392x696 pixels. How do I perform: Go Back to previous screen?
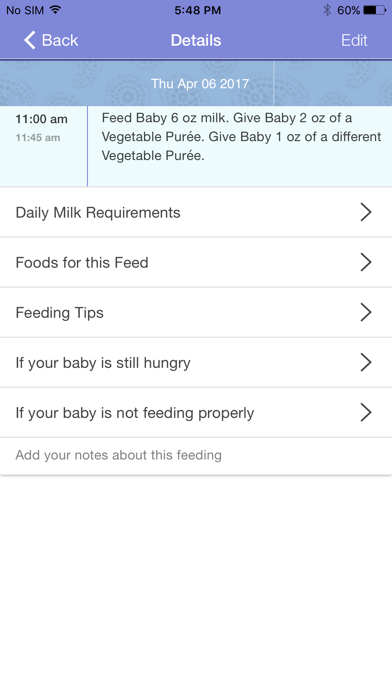[51, 40]
